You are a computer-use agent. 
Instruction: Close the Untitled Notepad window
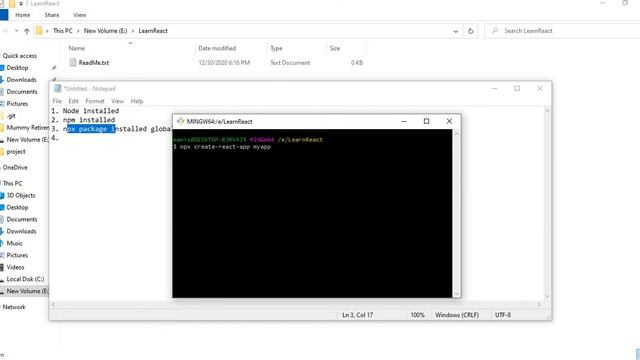click(540, 88)
